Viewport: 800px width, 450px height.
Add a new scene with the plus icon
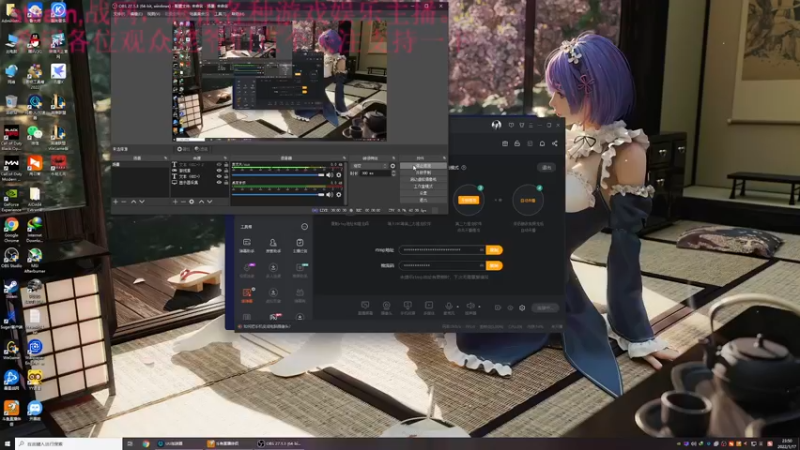tap(115, 202)
